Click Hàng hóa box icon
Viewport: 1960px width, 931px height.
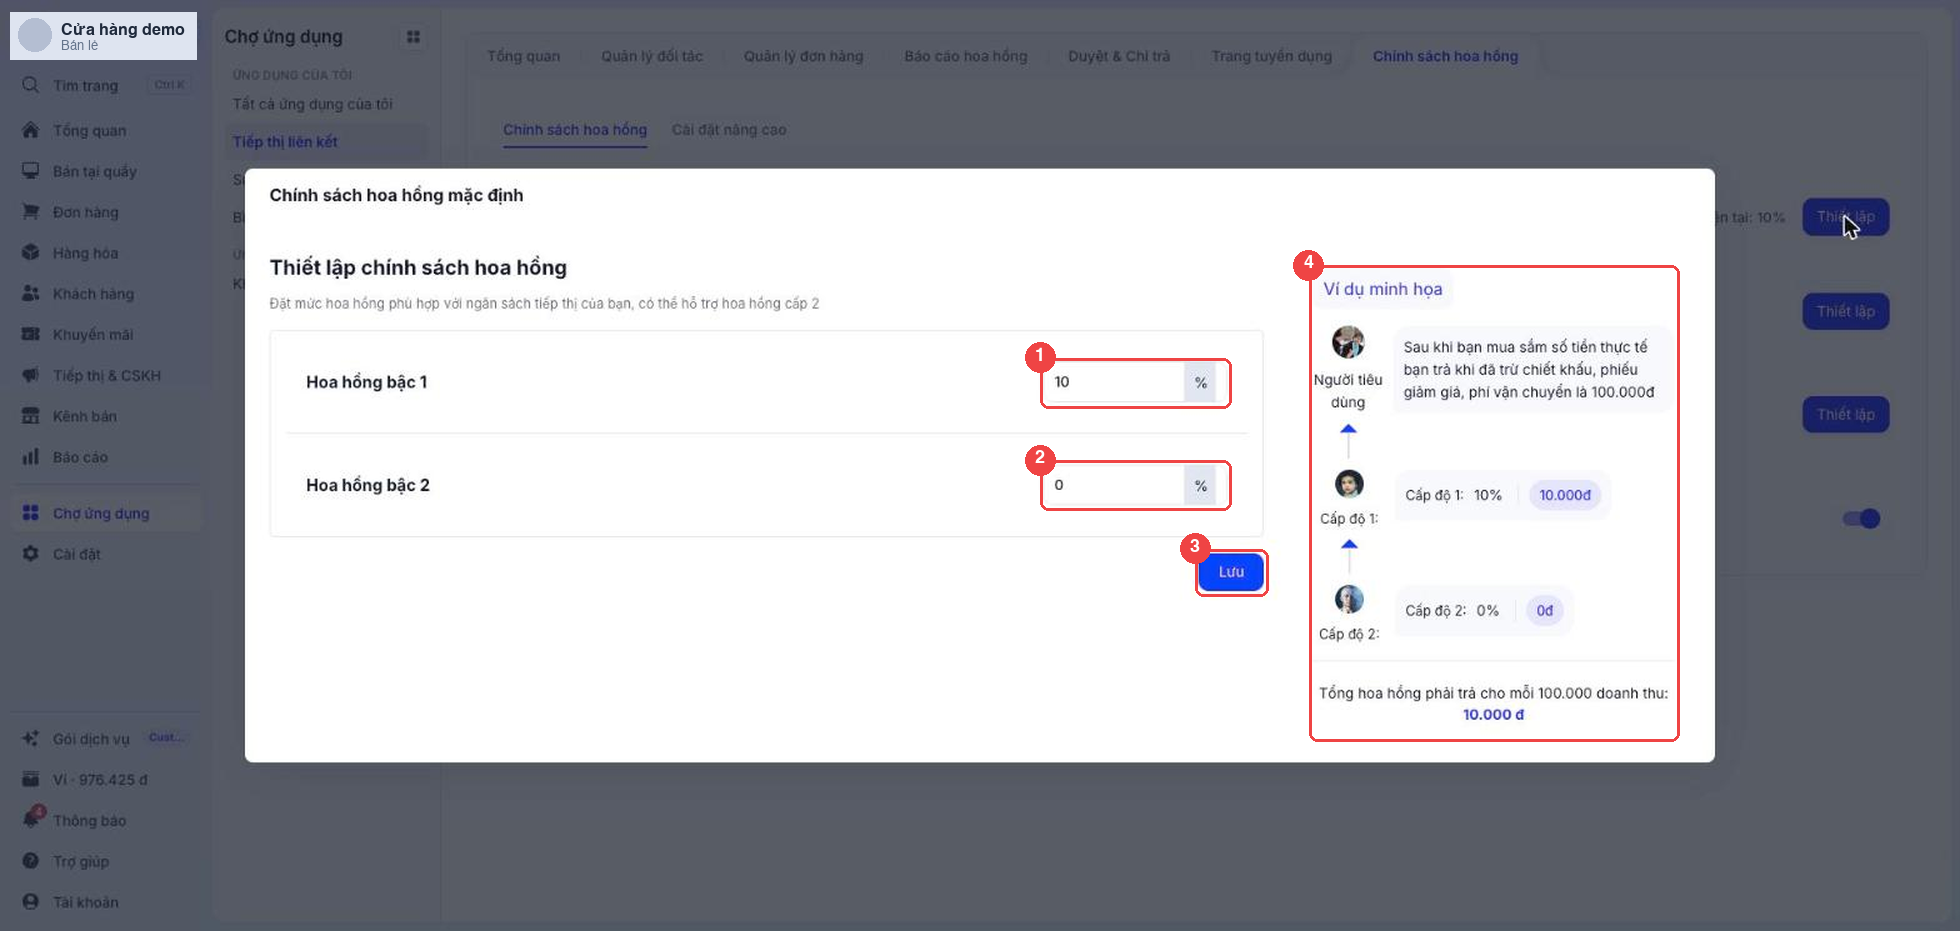(x=31, y=253)
